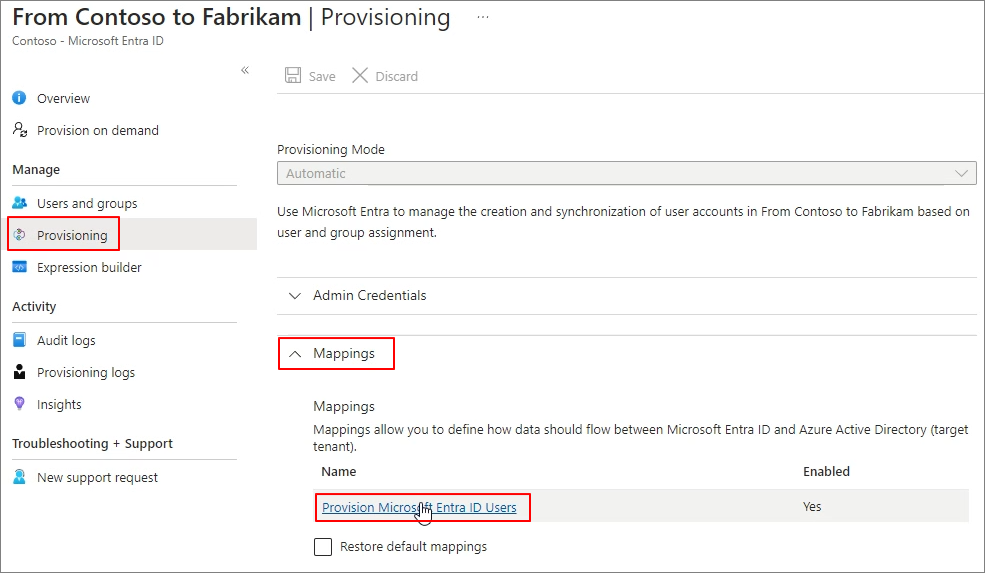The image size is (985, 573).
Task: Click the Overview info icon
Action: point(19,98)
